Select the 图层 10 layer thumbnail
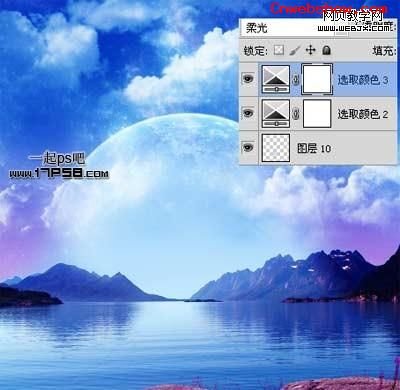Image resolution: width=400 pixels, height=390 pixels. pyautogui.click(x=276, y=148)
